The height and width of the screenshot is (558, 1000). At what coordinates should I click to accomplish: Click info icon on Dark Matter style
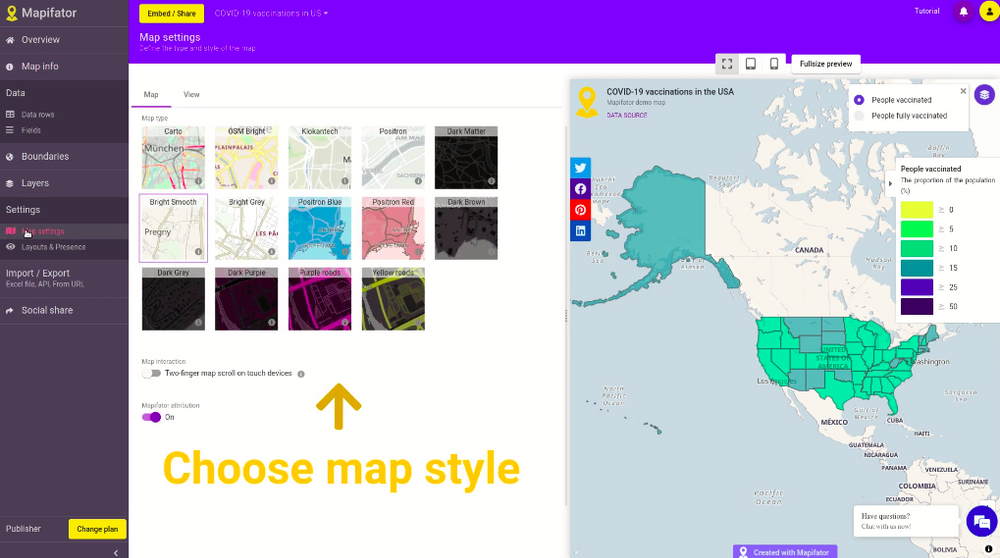pyautogui.click(x=491, y=181)
